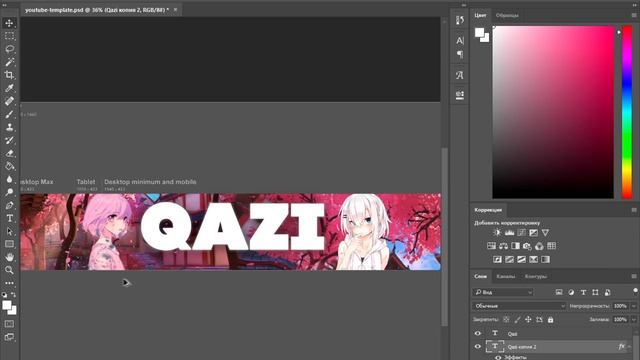Add a Hue/Saturation adjustment

[x=491, y=246]
